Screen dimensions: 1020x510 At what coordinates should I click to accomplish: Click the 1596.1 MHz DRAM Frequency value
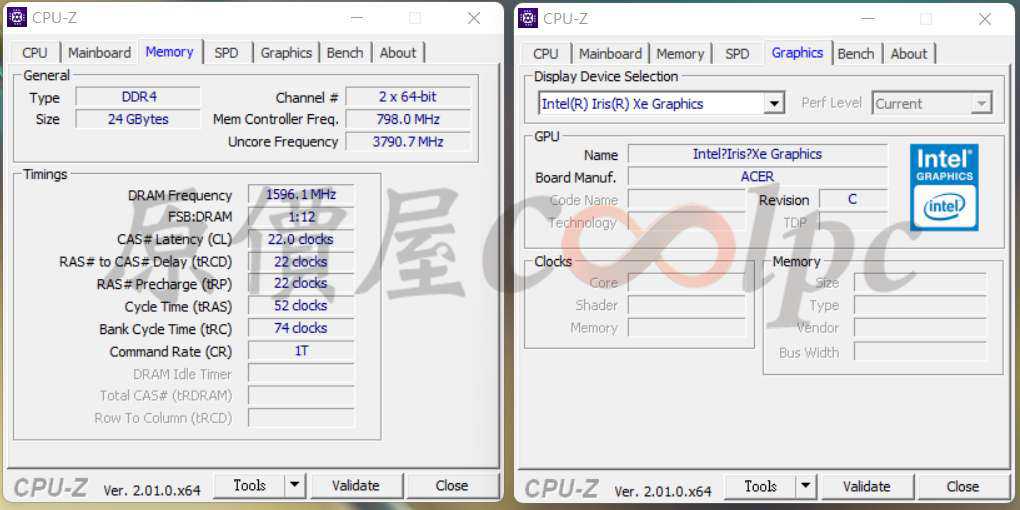301,195
